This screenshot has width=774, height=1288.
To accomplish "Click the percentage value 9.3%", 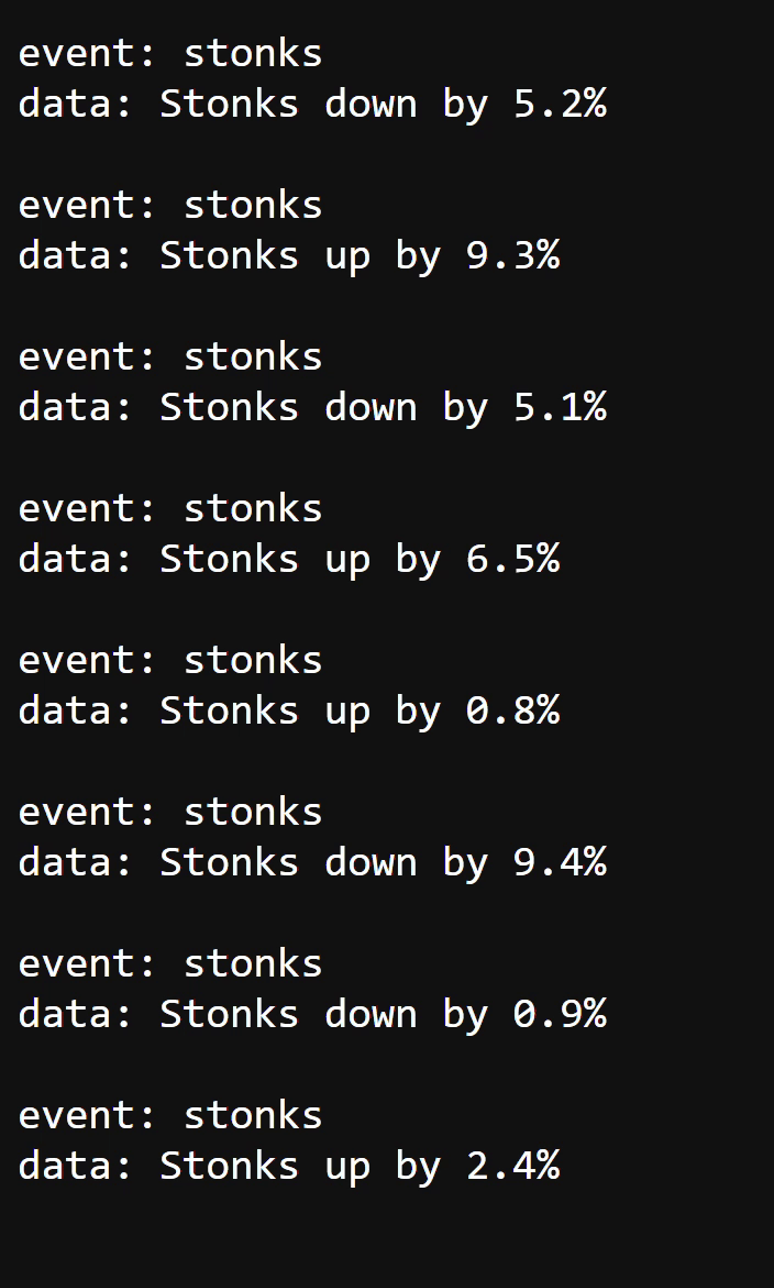I will 512,256.
